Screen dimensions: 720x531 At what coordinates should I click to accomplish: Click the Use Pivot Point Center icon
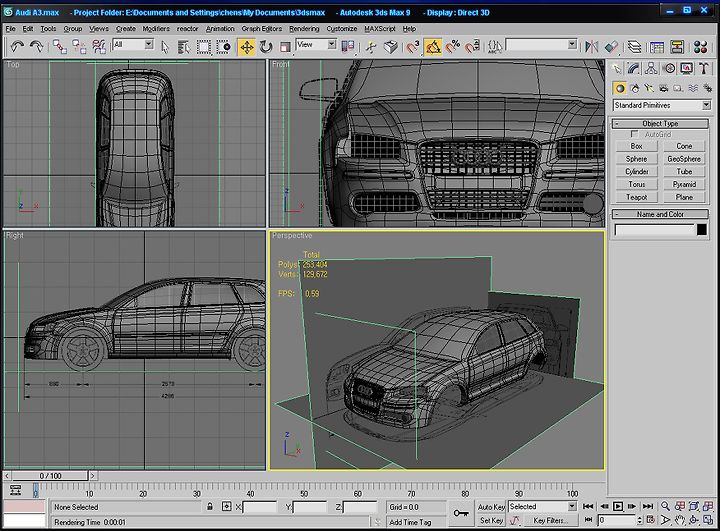tap(348, 47)
